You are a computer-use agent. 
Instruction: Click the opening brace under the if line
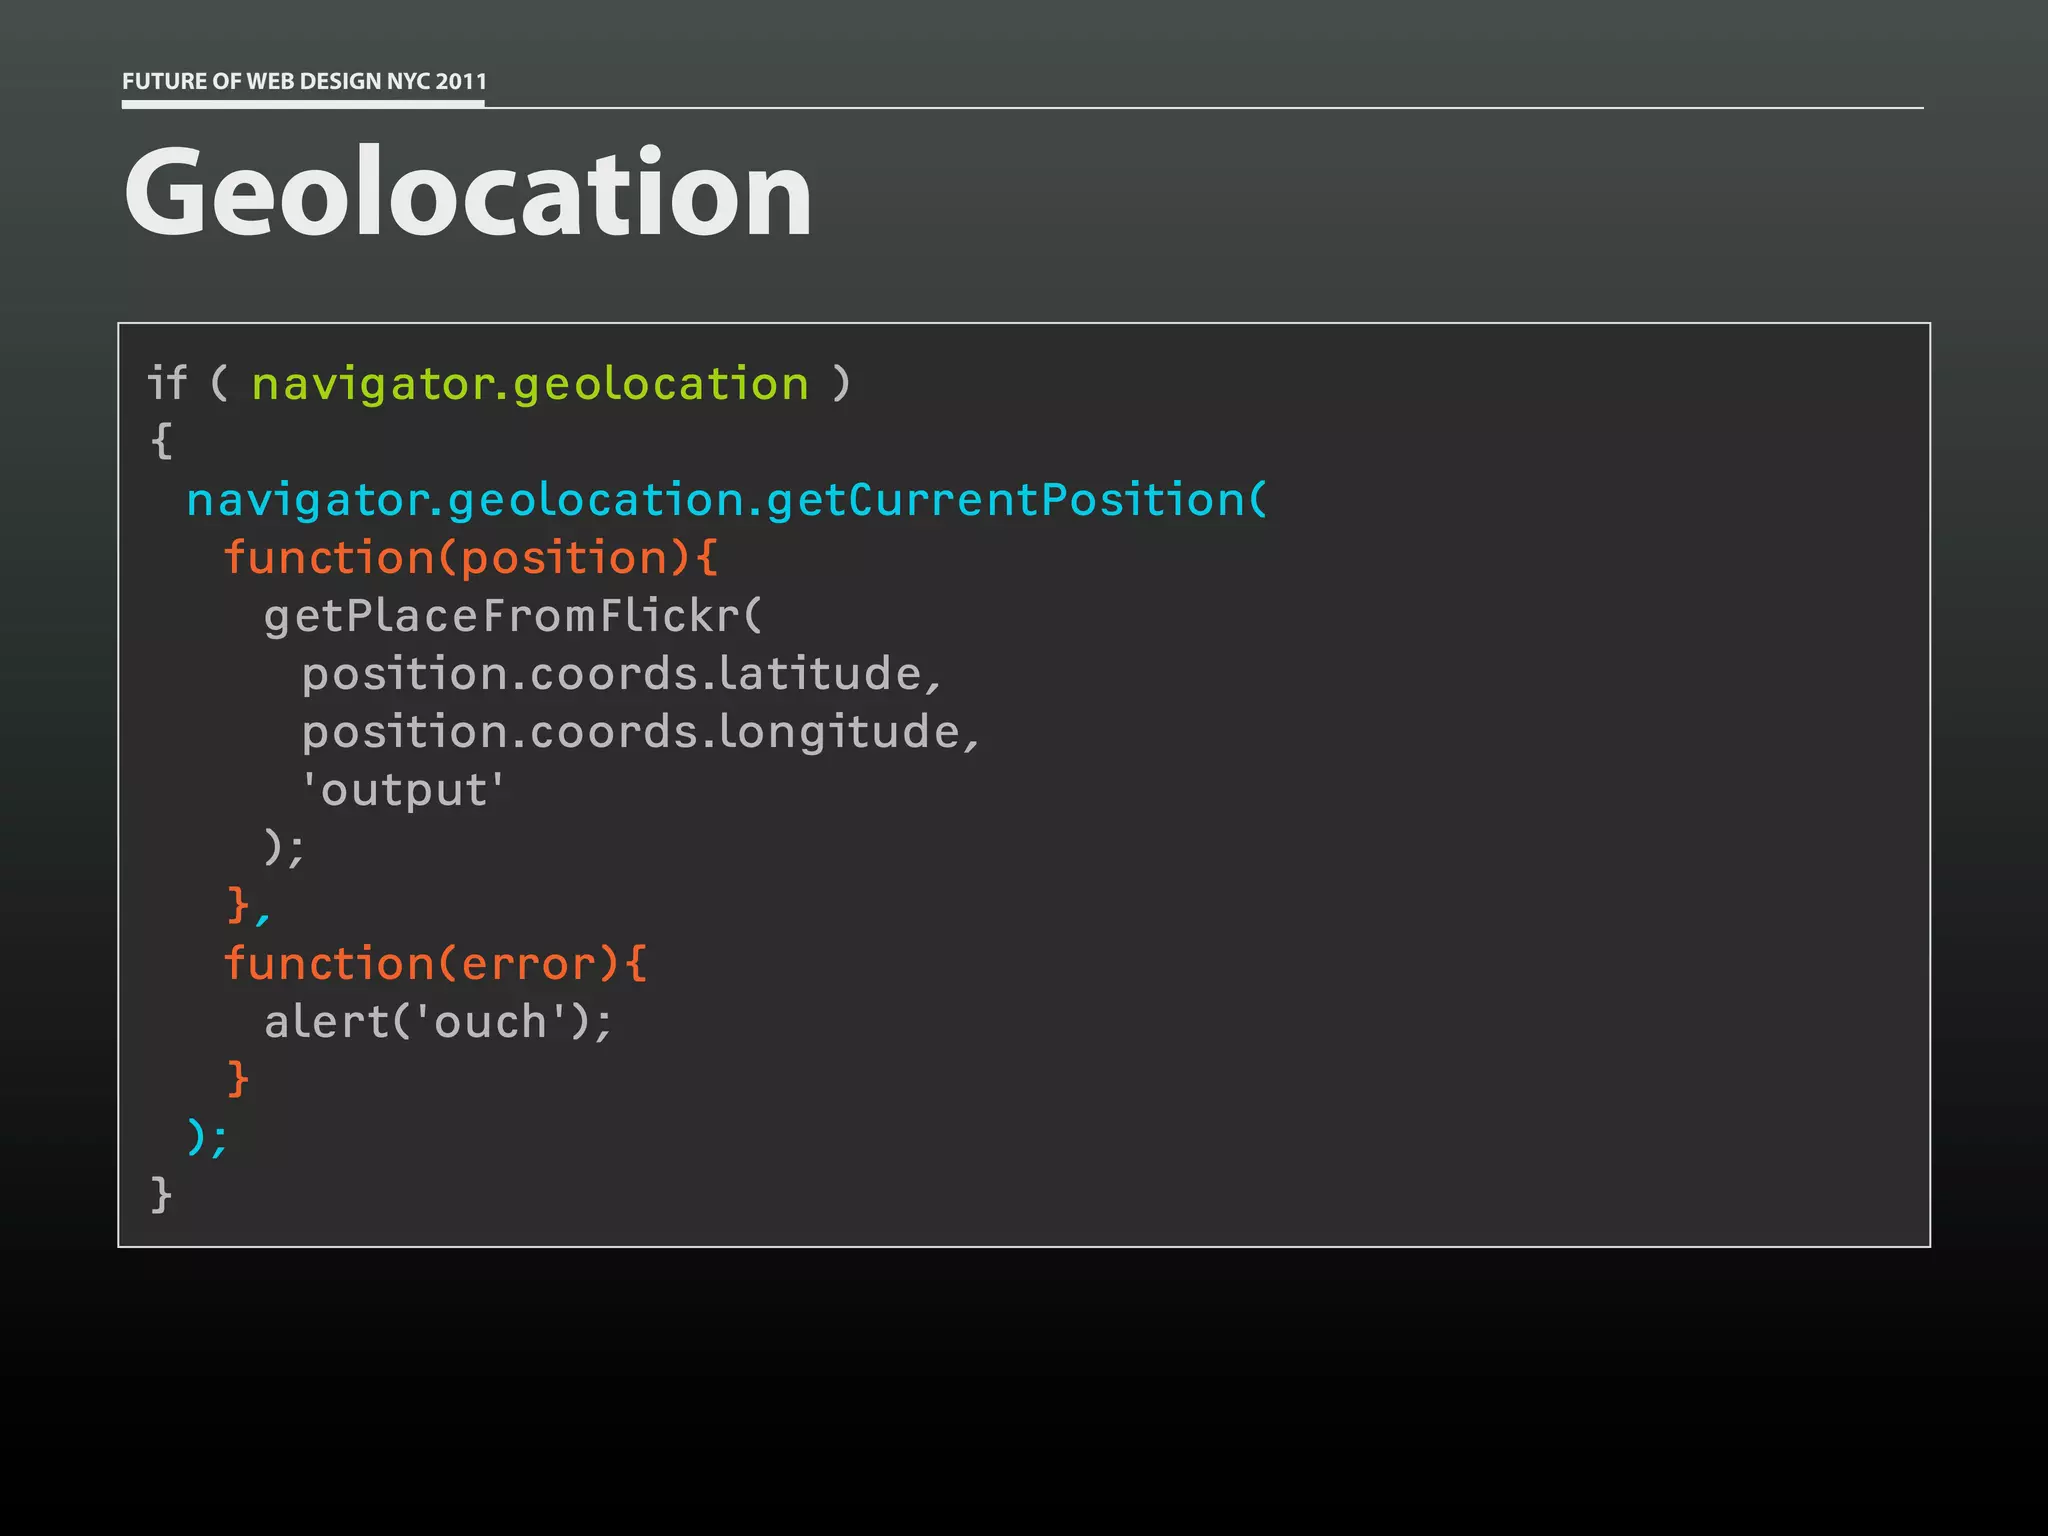[x=161, y=441]
